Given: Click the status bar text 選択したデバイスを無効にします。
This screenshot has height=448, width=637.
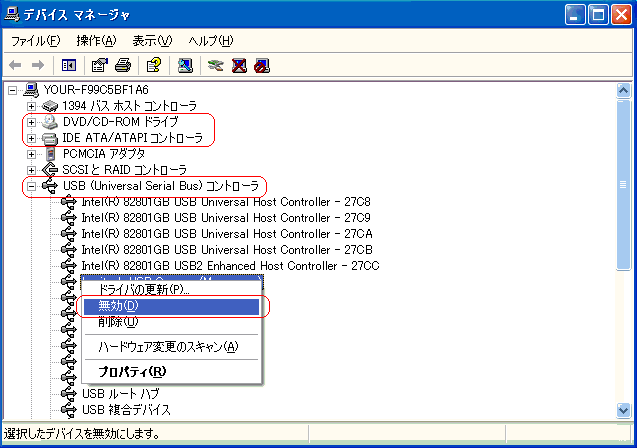Looking at the screenshot, I should point(82,434).
